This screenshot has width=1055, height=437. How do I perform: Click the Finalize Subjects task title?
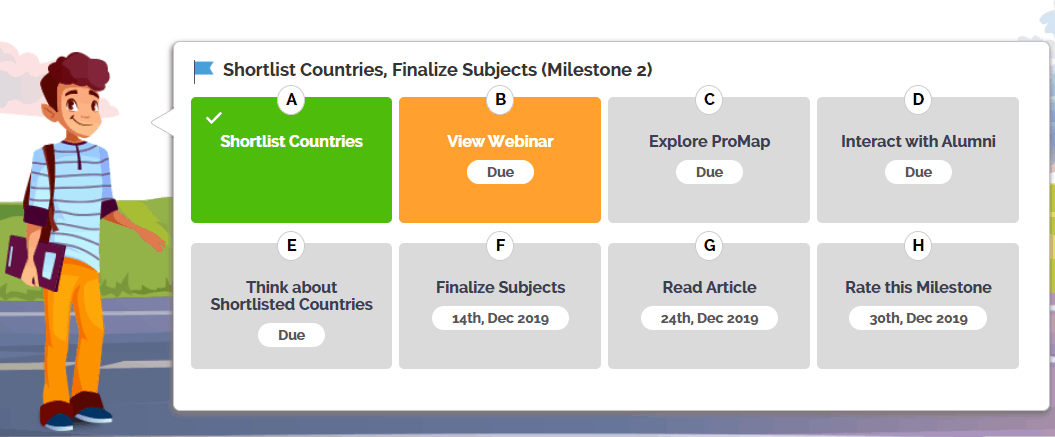point(501,288)
